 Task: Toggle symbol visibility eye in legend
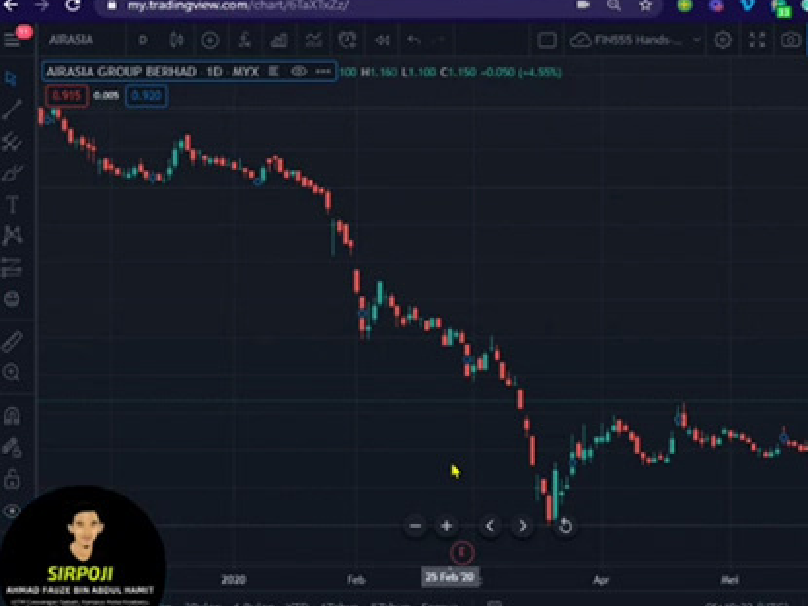(299, 72)
